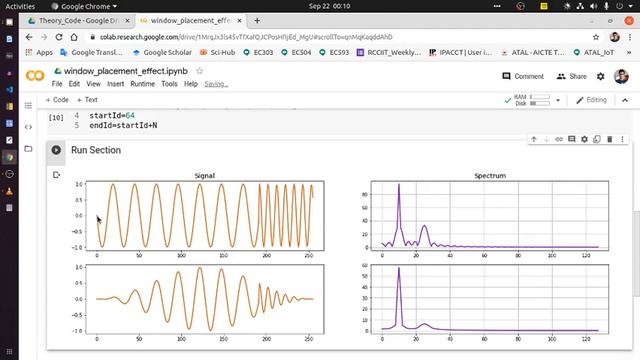This screenshot has width=640, height=360.
Task: Open the Runtime menu
Action: 142,84
